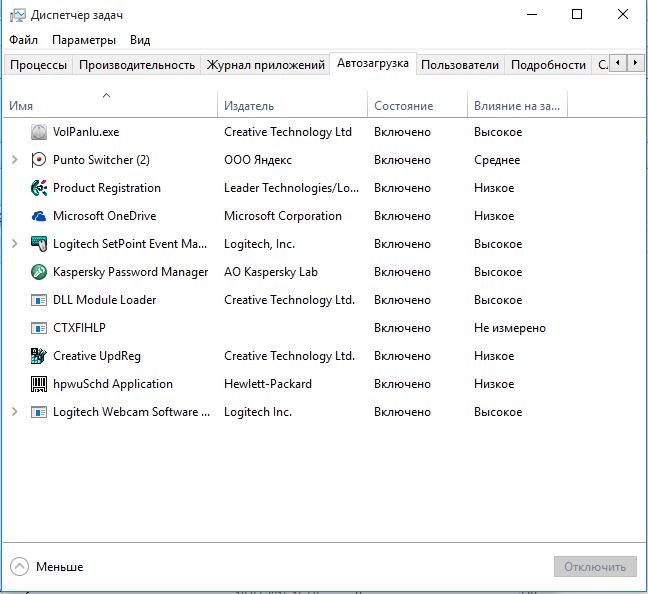Select the Creative UpdReg icon
Screen dimensions: 648x594
click(x=39, y=356)
